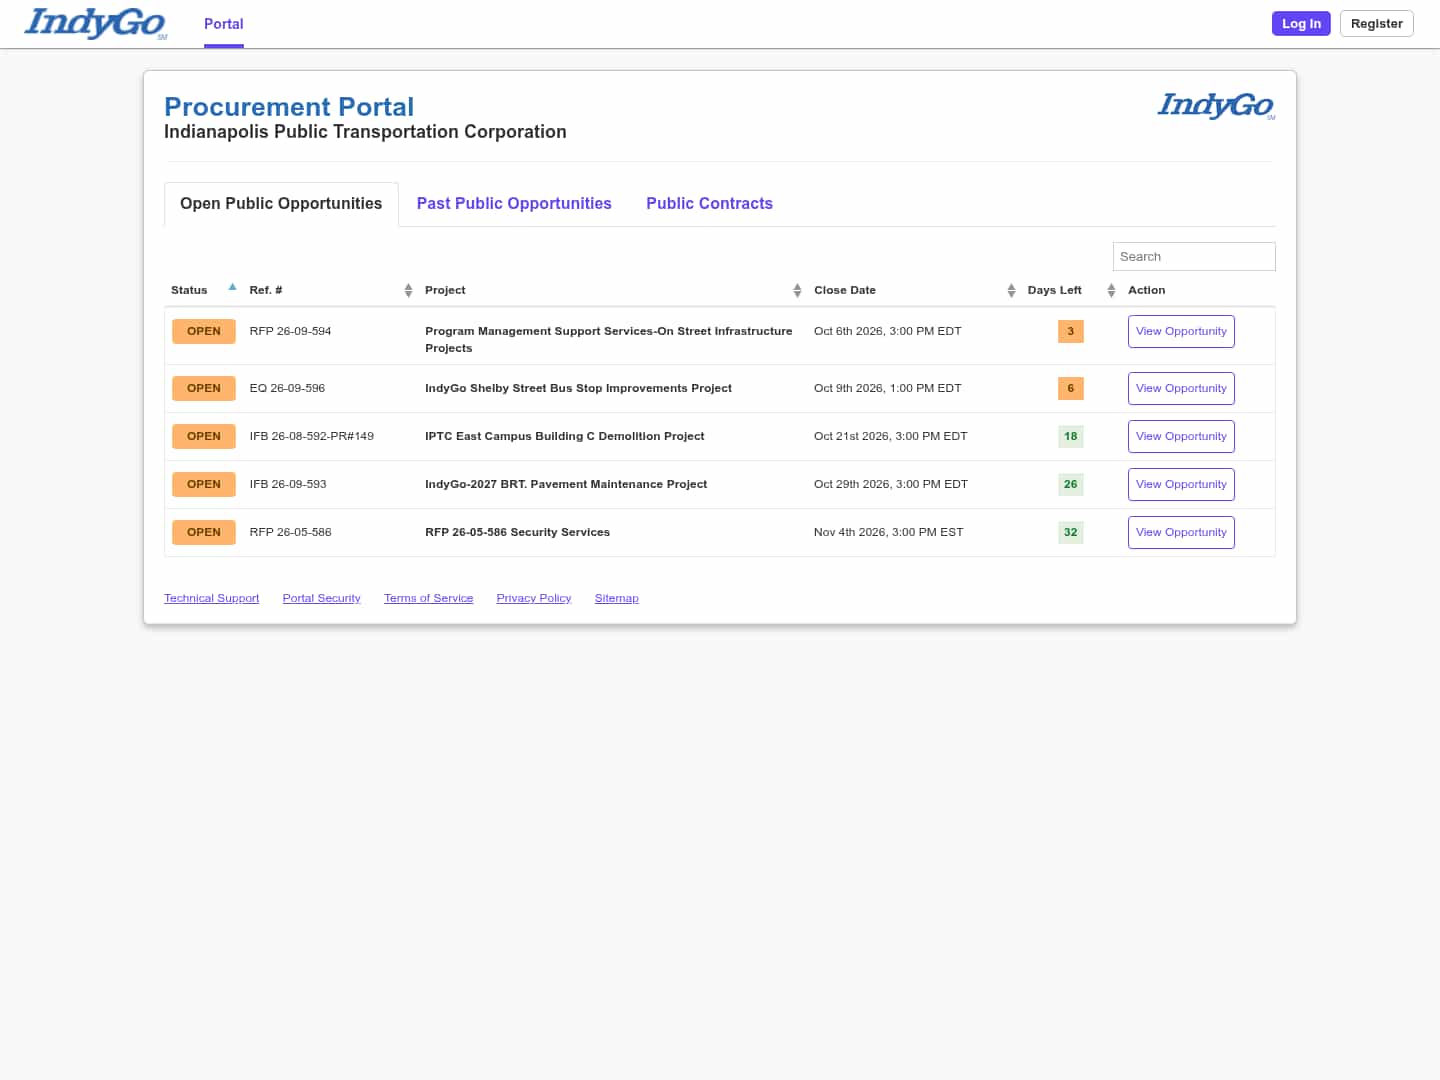Open the Sitemap link
This screenshot has width=1440, height=1080.
tap(616, 598)
